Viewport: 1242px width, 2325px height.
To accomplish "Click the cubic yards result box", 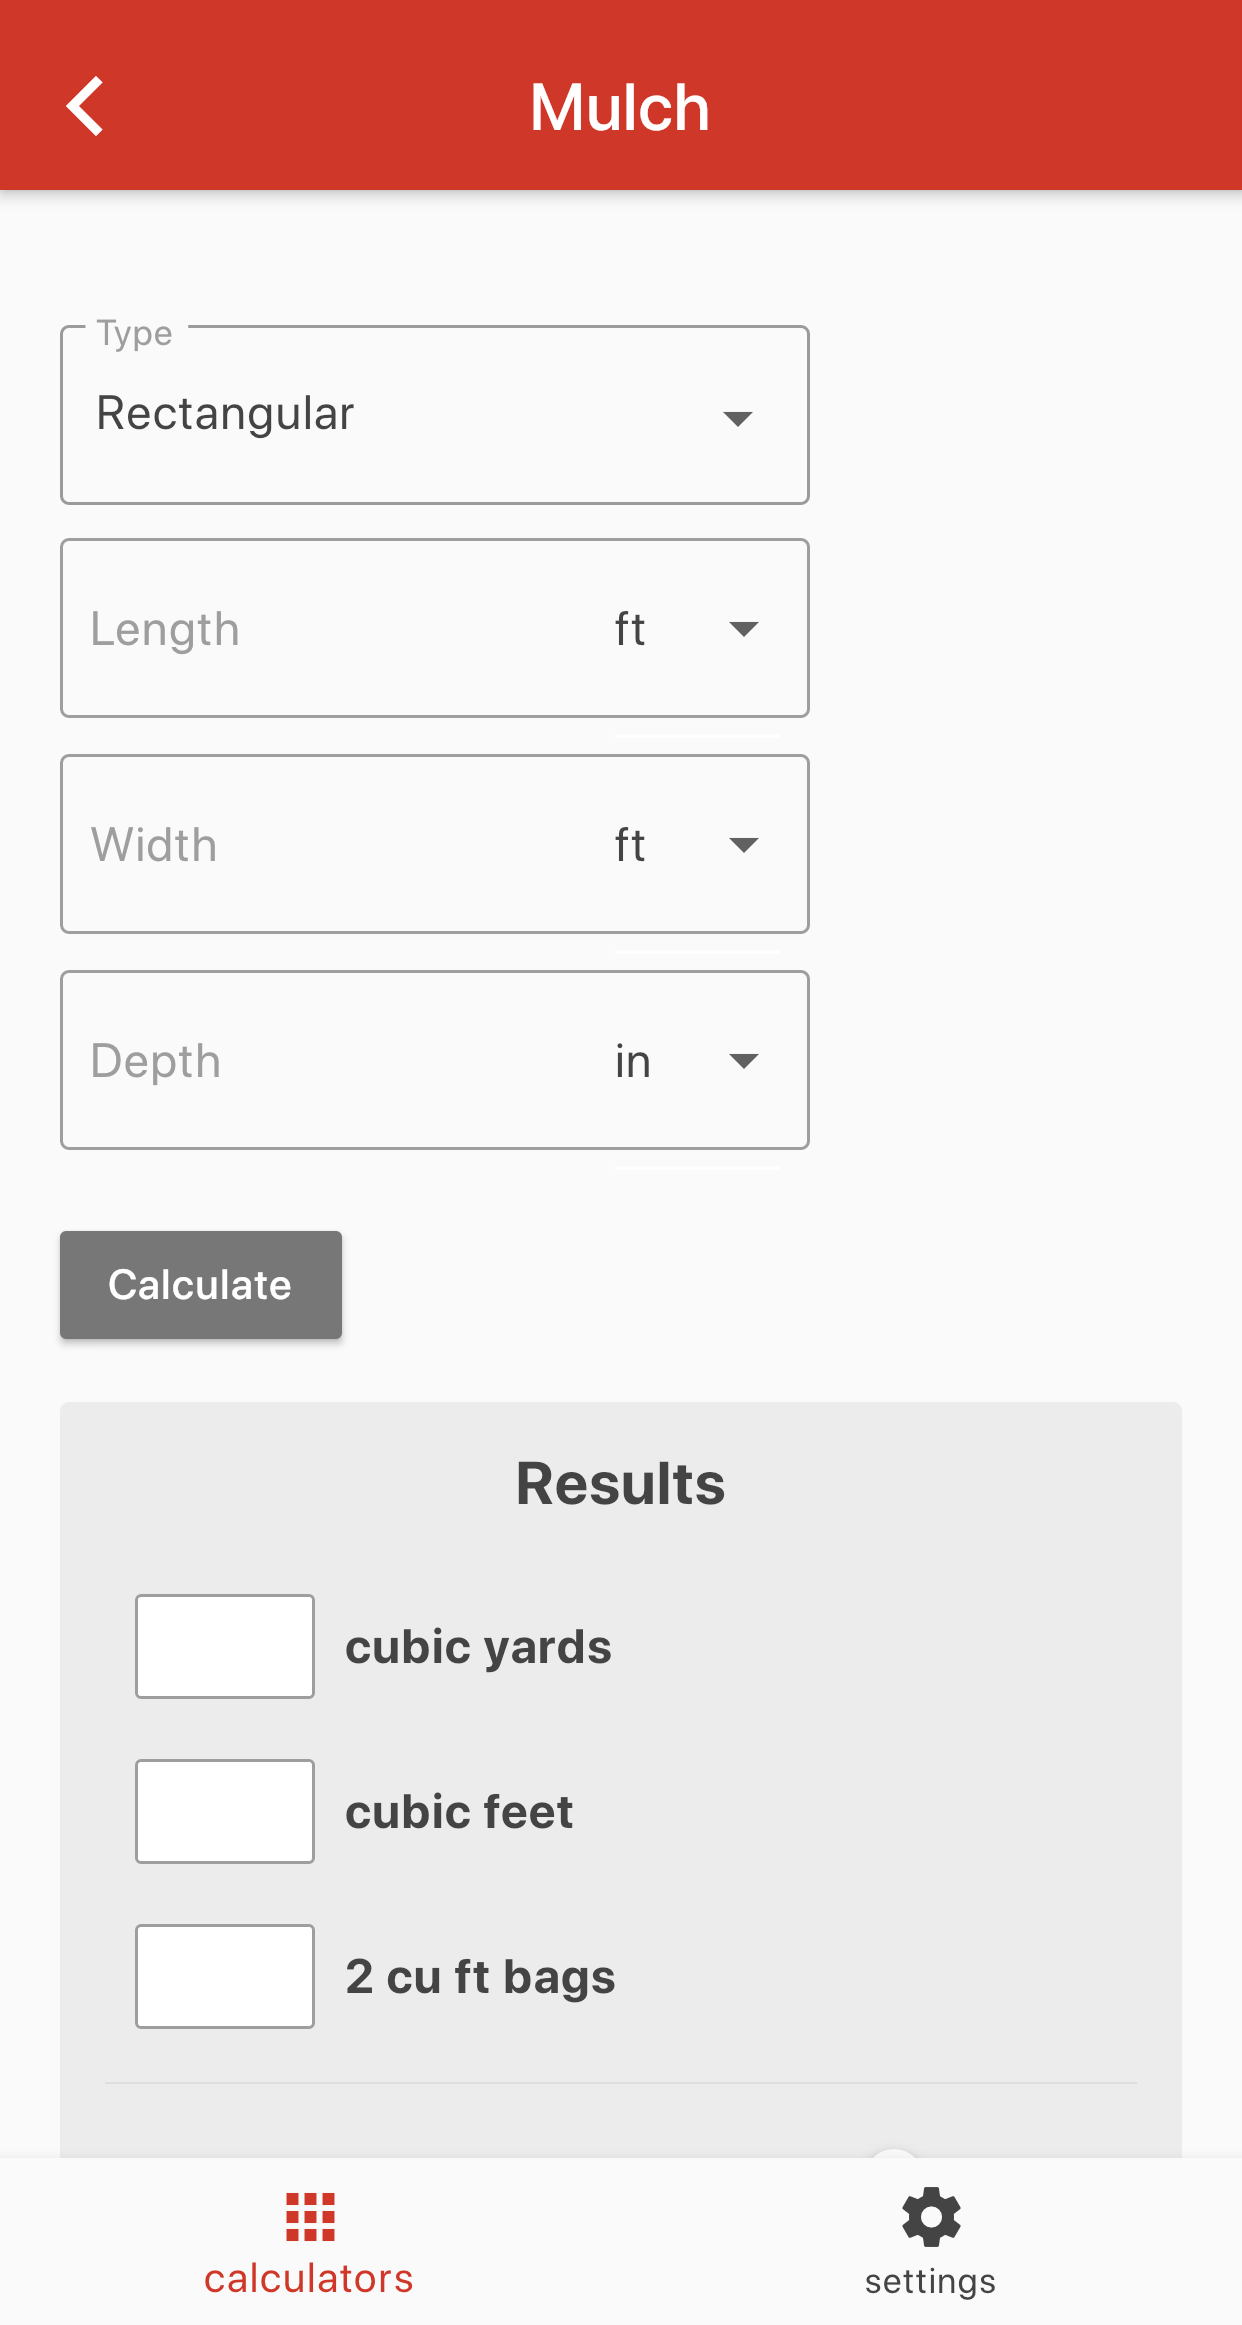I will 225,1646.
